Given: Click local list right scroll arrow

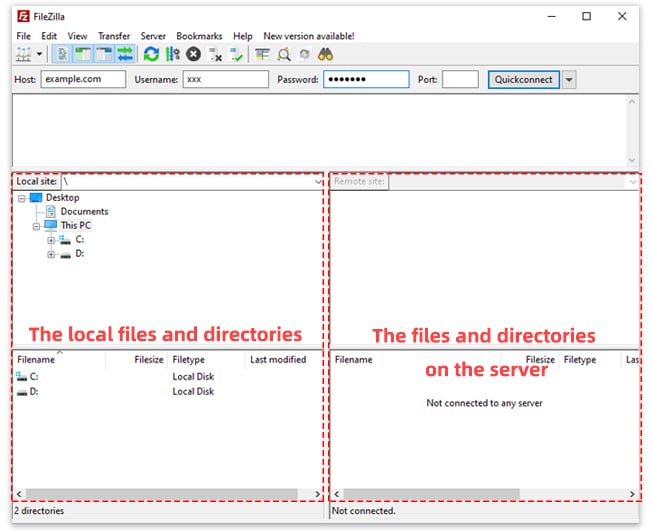Looking at the screenshot, I should [x=317, y=494].
